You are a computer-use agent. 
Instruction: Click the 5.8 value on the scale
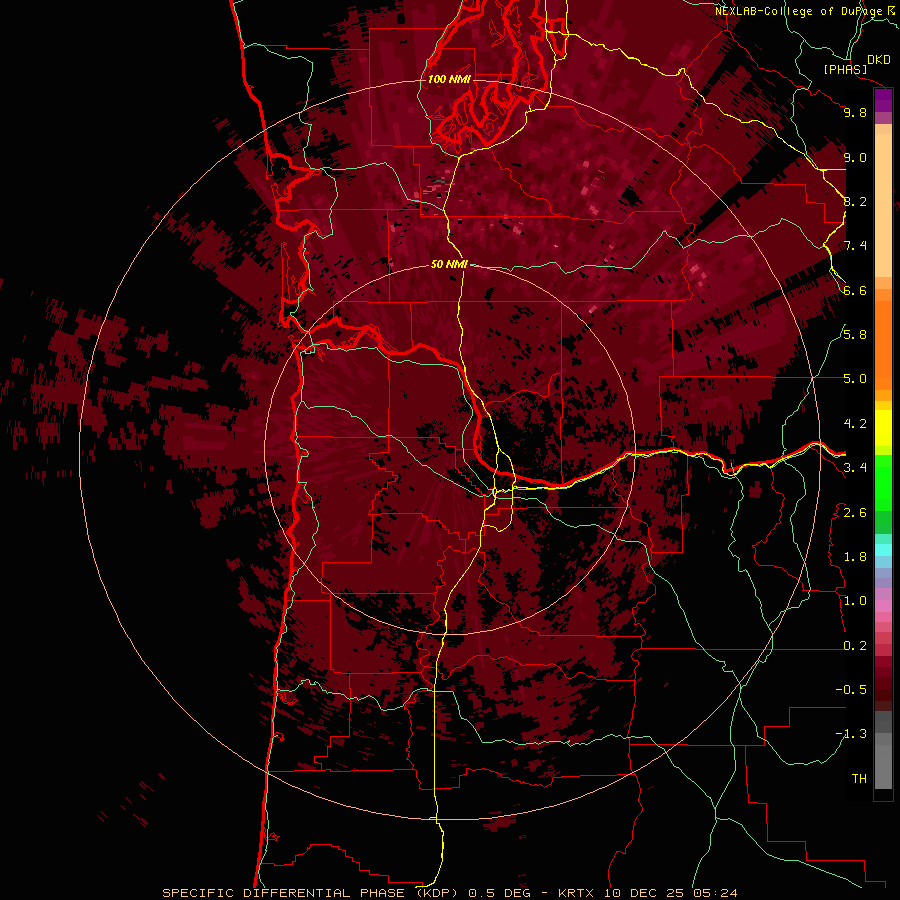pyautogui.click(x=855, y=334)
